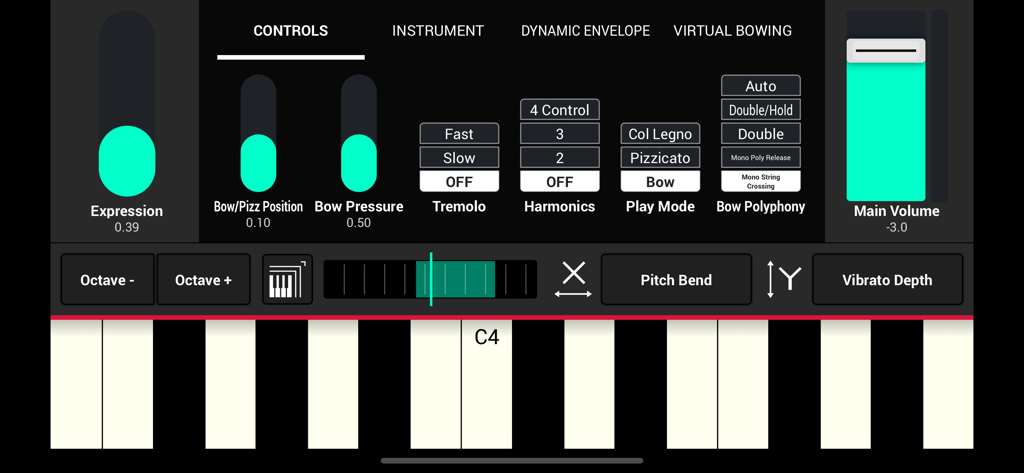1024x473 pixels.
Task: Select Harmonics option 2
Action: pos(560,157)
